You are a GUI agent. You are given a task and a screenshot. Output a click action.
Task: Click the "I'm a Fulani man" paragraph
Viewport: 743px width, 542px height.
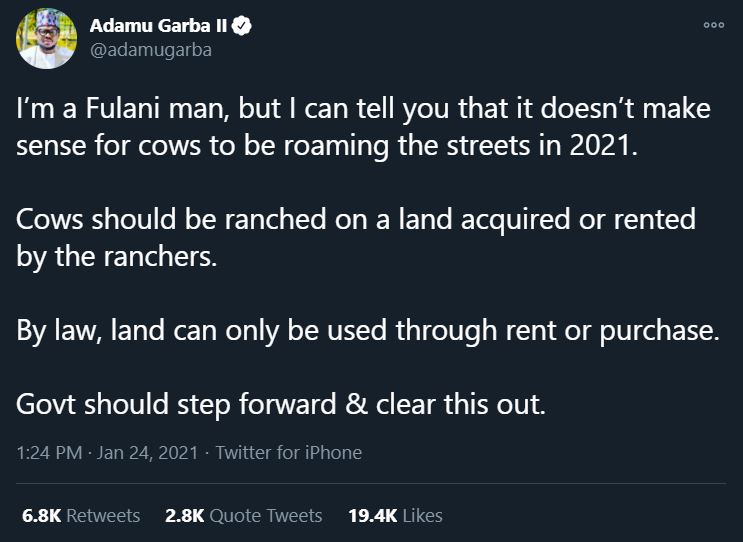[363, 127]
